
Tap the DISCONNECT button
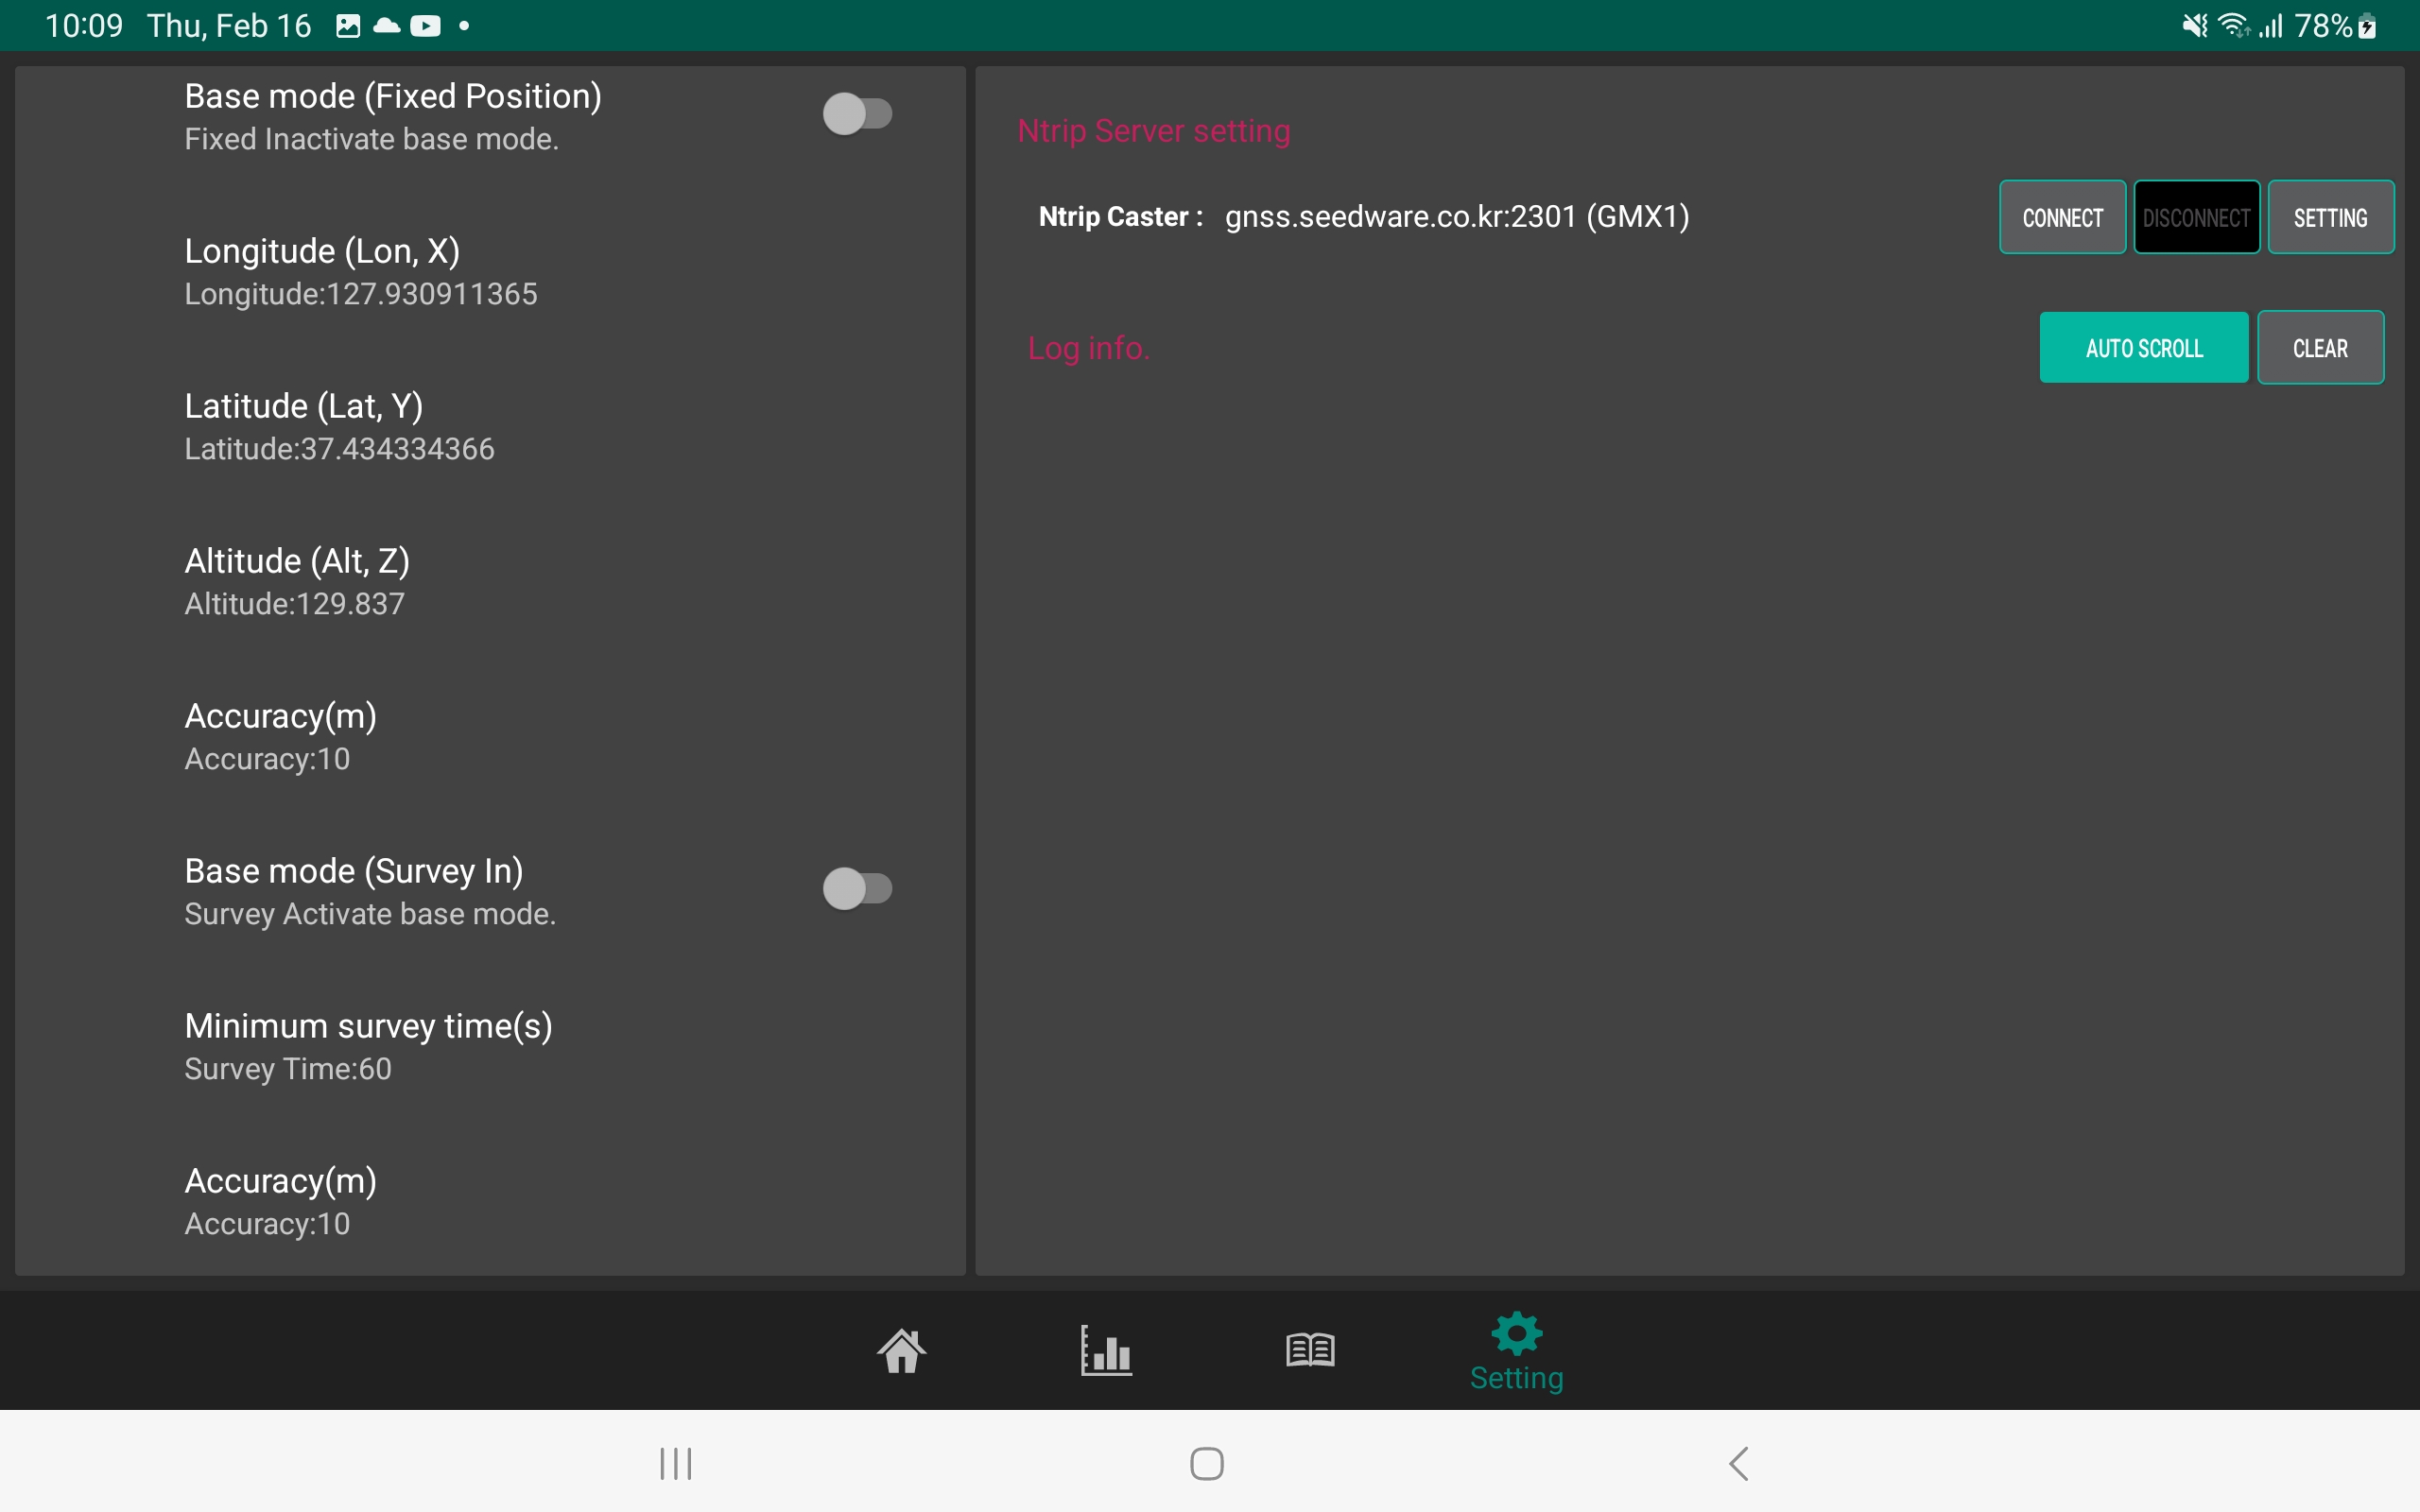pos(2196,217)
